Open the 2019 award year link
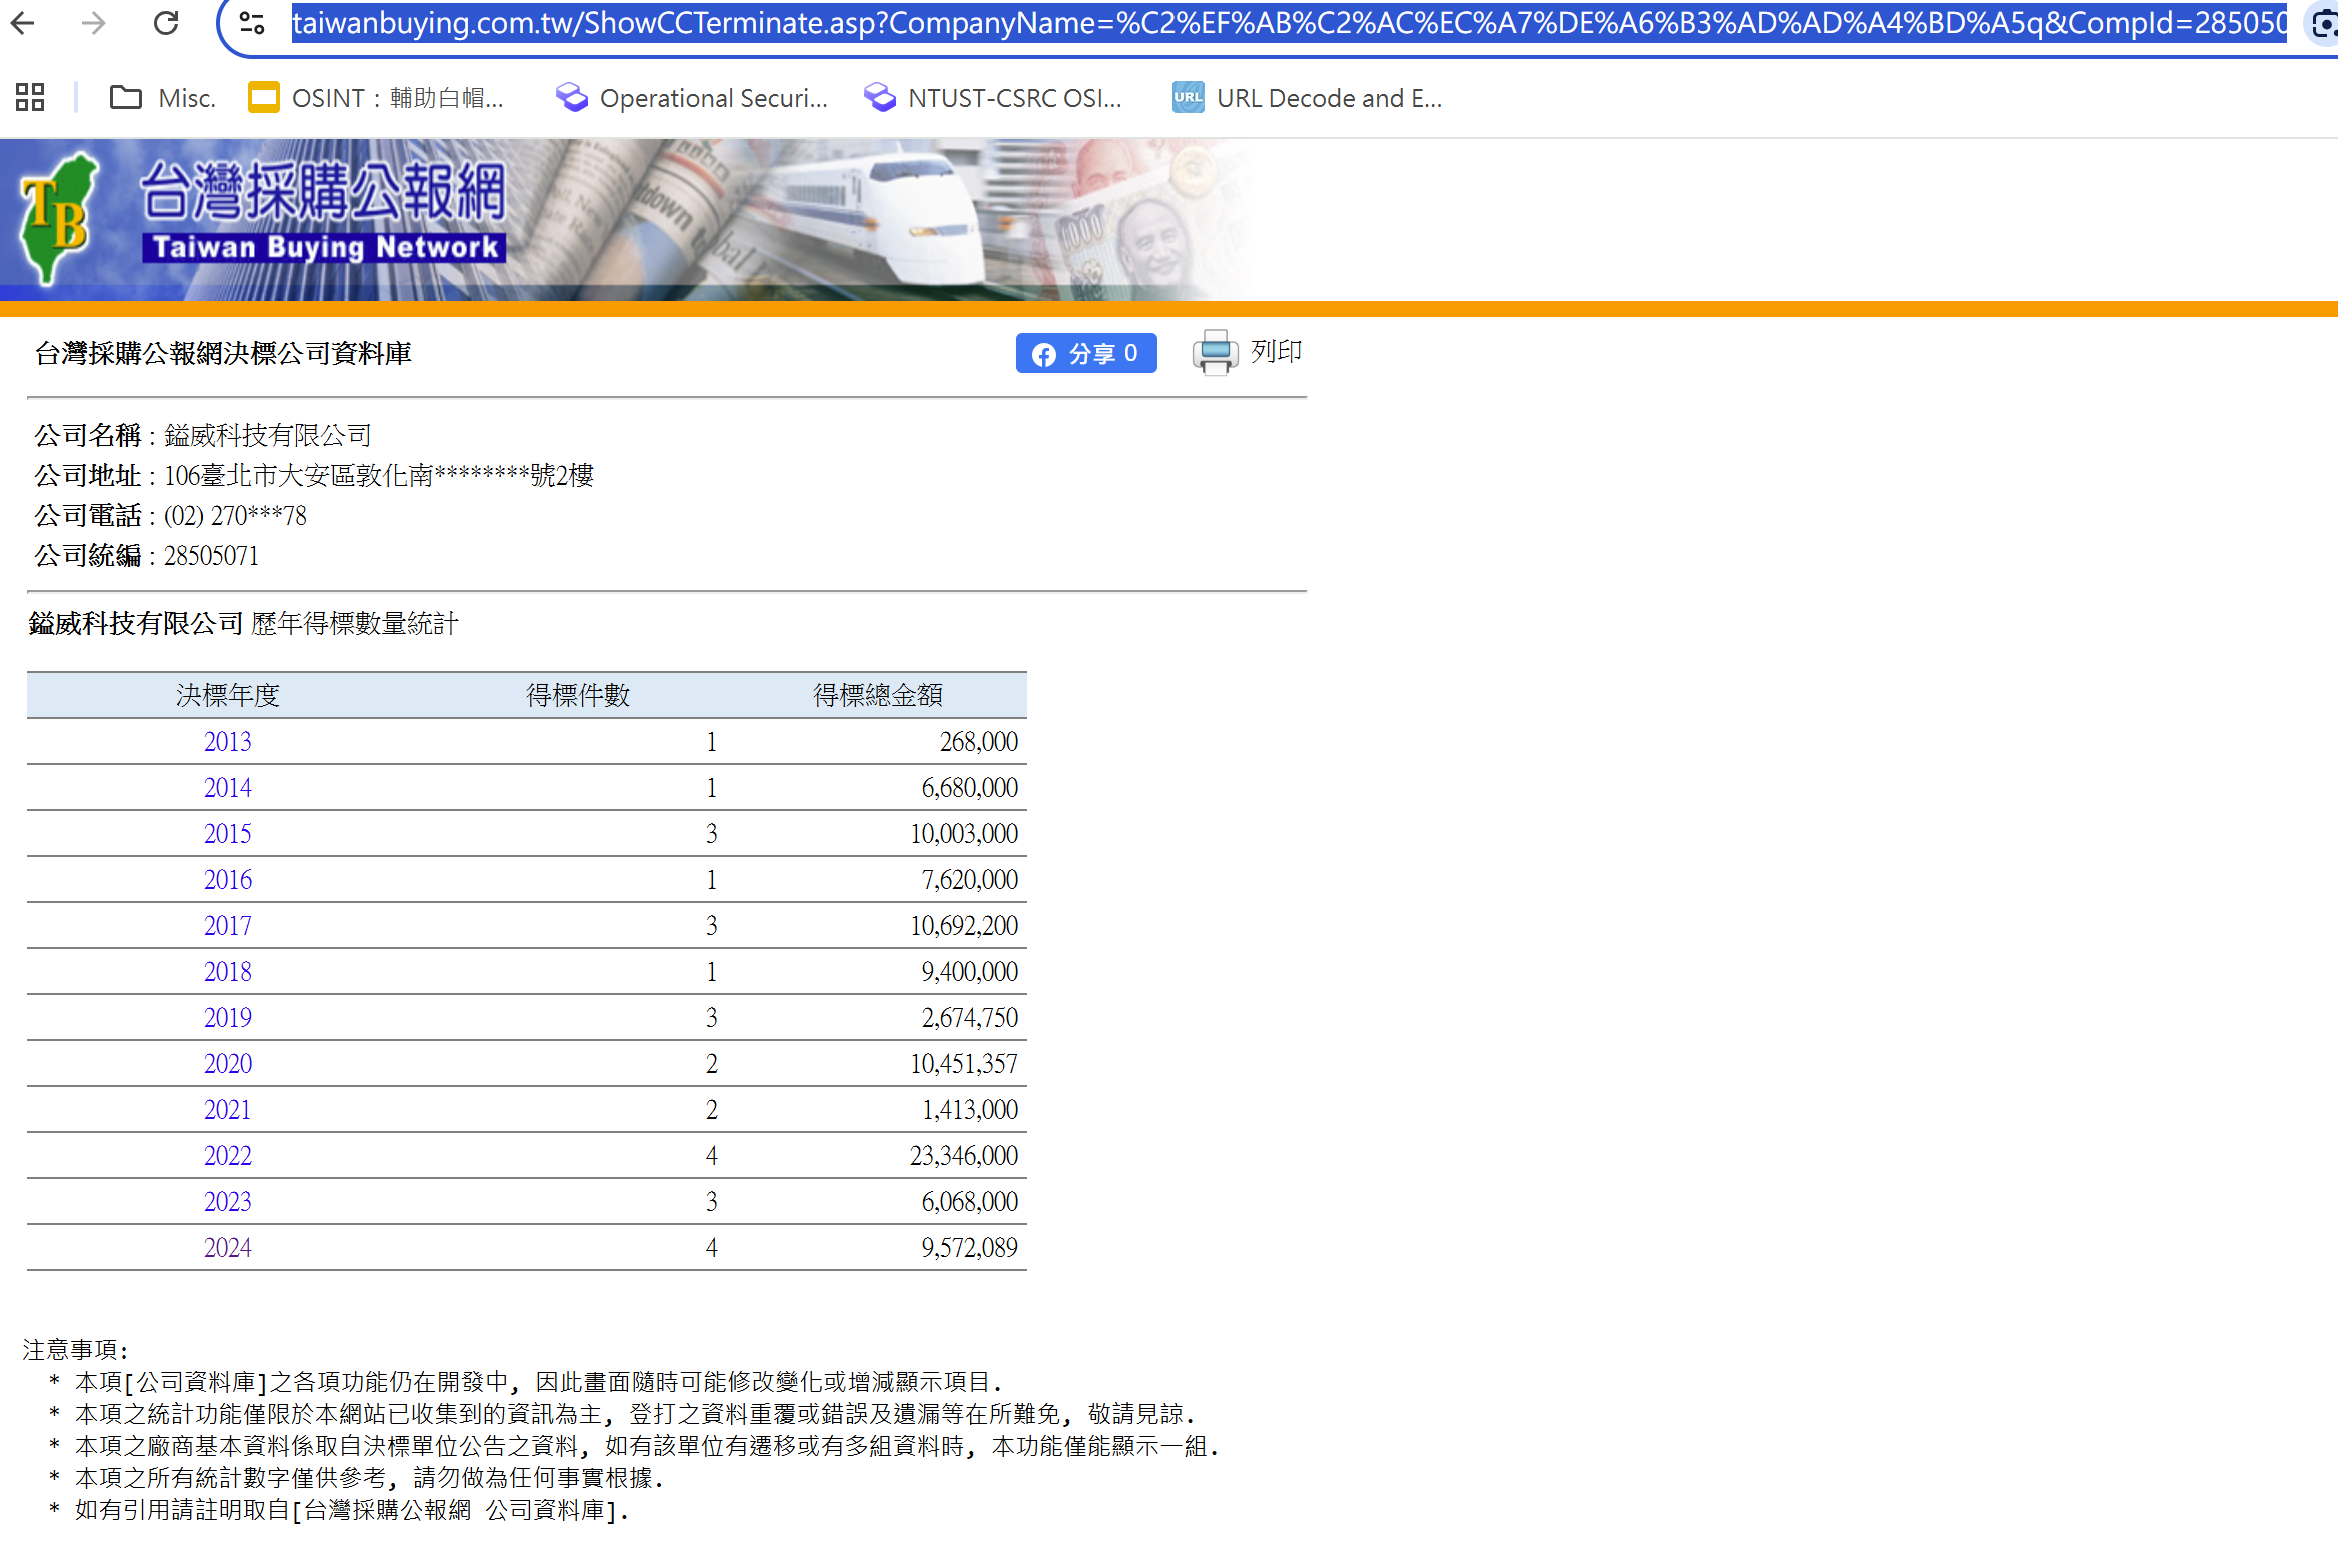The image size is (2338, 1548). tap(228, 1018)
